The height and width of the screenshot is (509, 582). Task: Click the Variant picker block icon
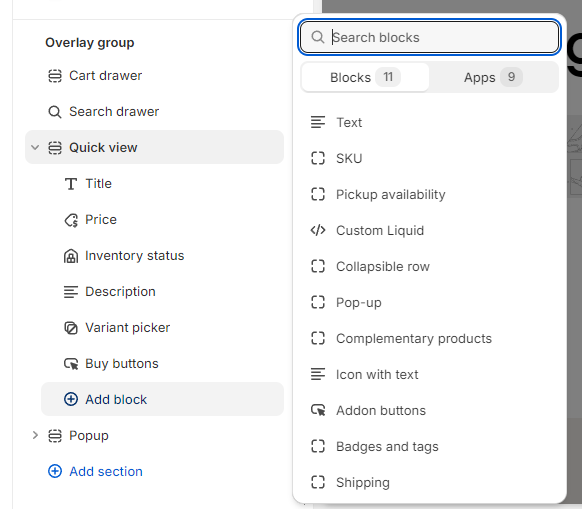[x=71, y=328]
